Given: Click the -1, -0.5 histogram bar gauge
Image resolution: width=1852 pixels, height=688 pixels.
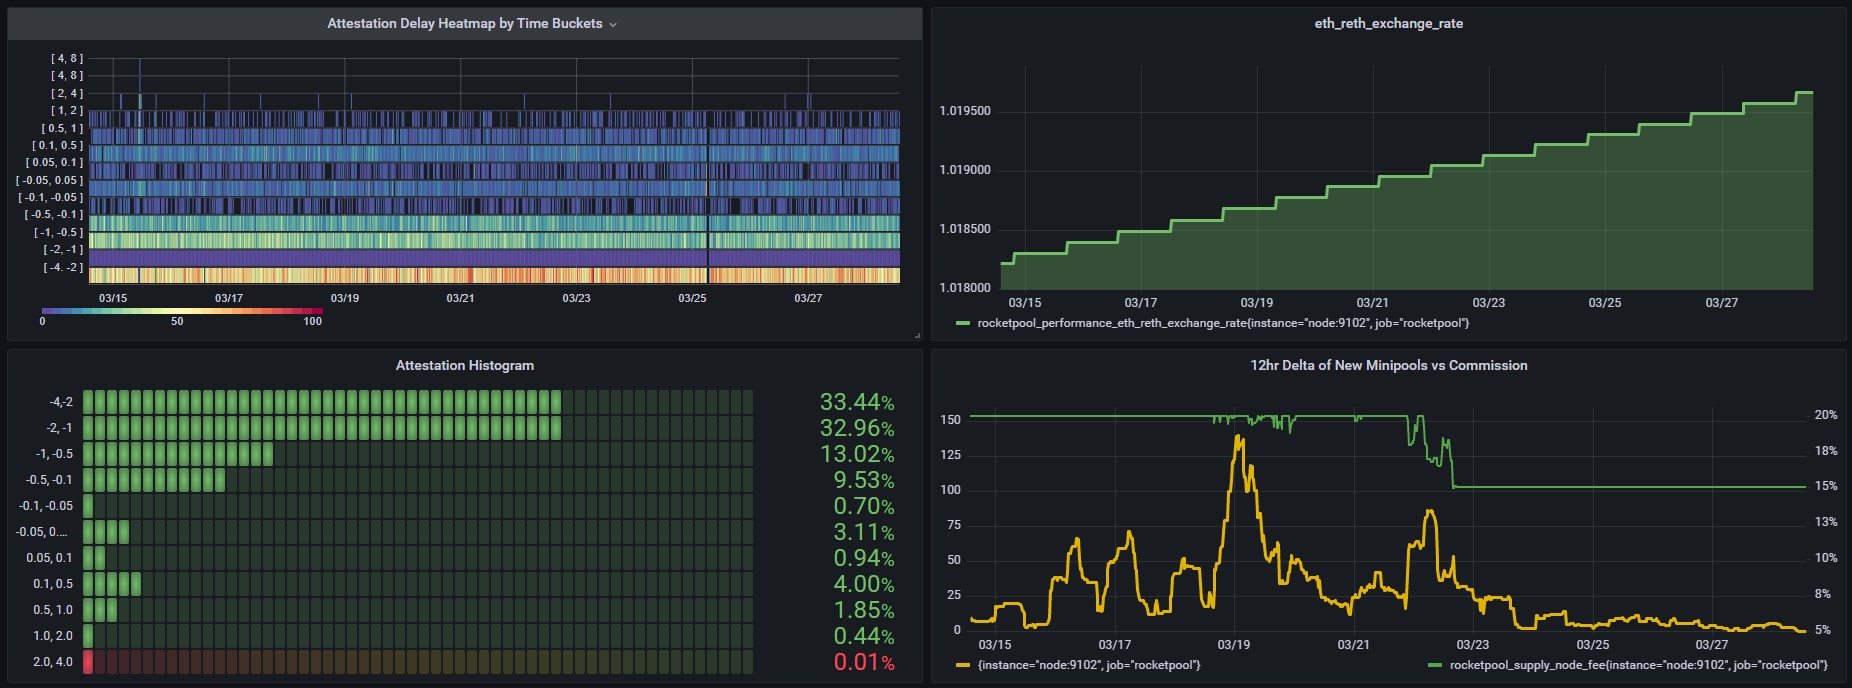Looking at the screenshot, I should tap(177, 454).
